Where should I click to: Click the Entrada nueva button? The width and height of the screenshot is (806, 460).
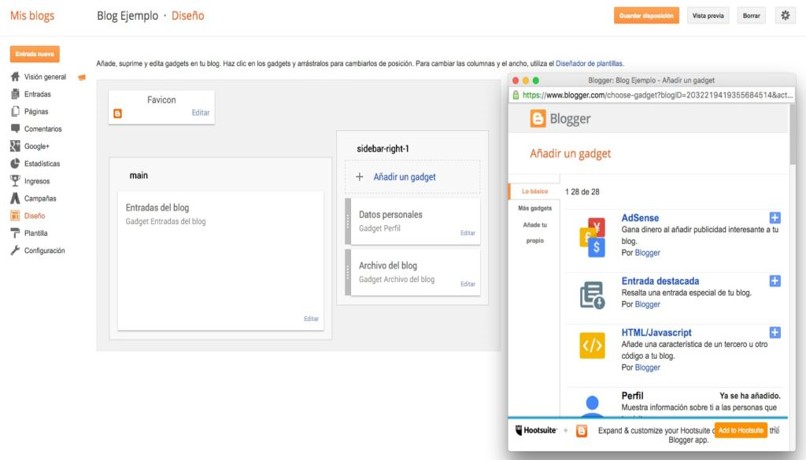click(34, 54)
